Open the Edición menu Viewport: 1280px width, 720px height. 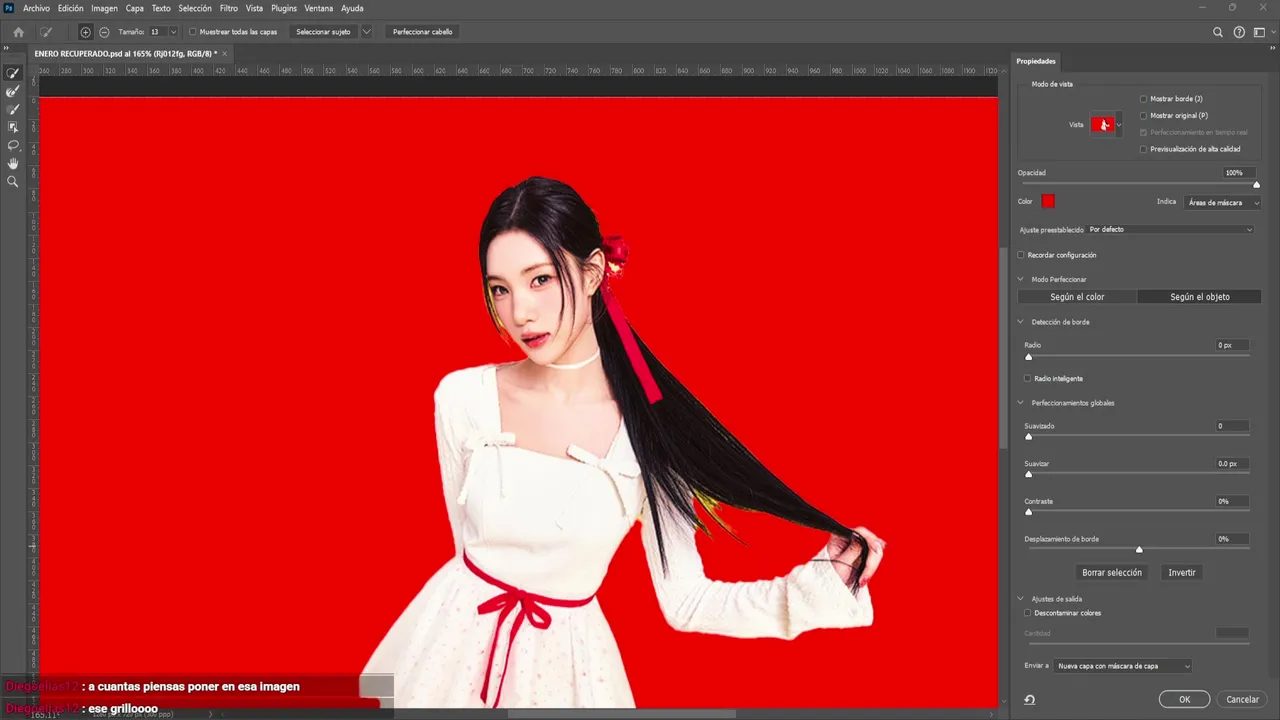click(x=70, y=8)
